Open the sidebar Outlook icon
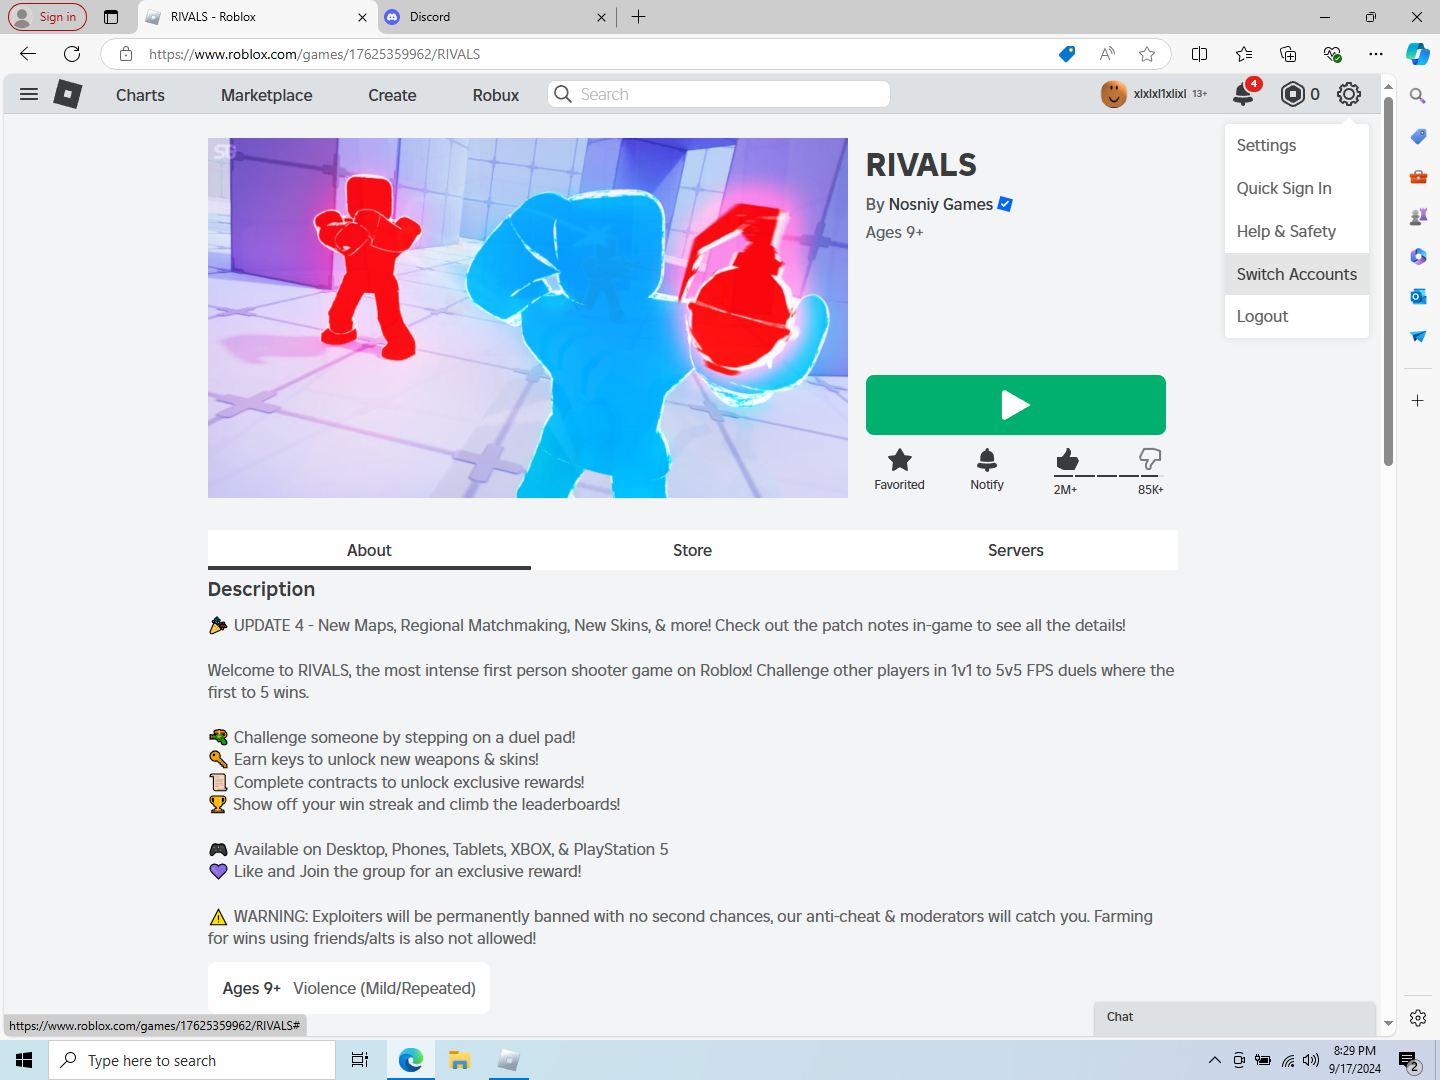Image resolution: width=1440 pixels, height=1080 pixels. (x=1418, y=296)
